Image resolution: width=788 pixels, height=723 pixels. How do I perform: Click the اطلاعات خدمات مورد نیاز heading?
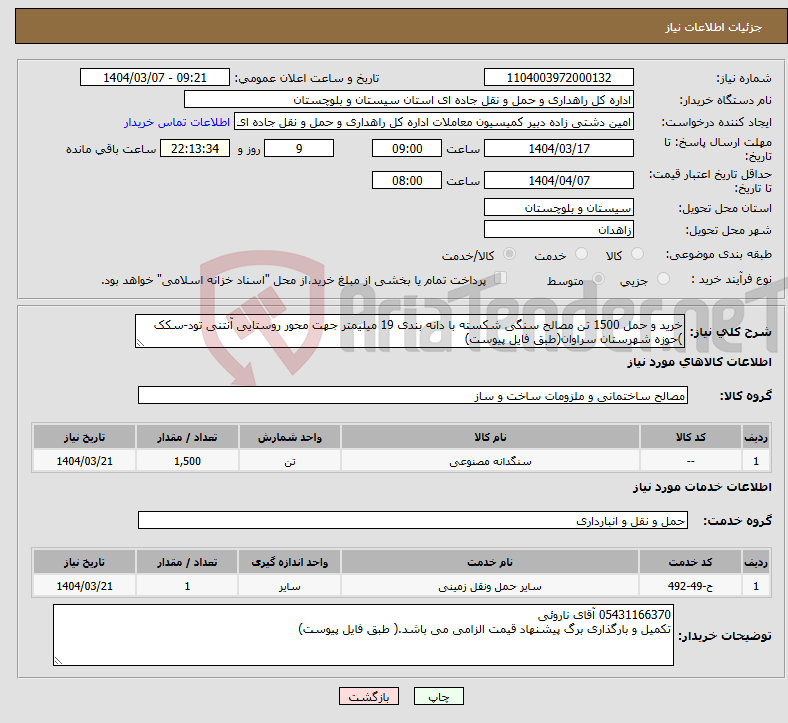click(x=702, y=487)
